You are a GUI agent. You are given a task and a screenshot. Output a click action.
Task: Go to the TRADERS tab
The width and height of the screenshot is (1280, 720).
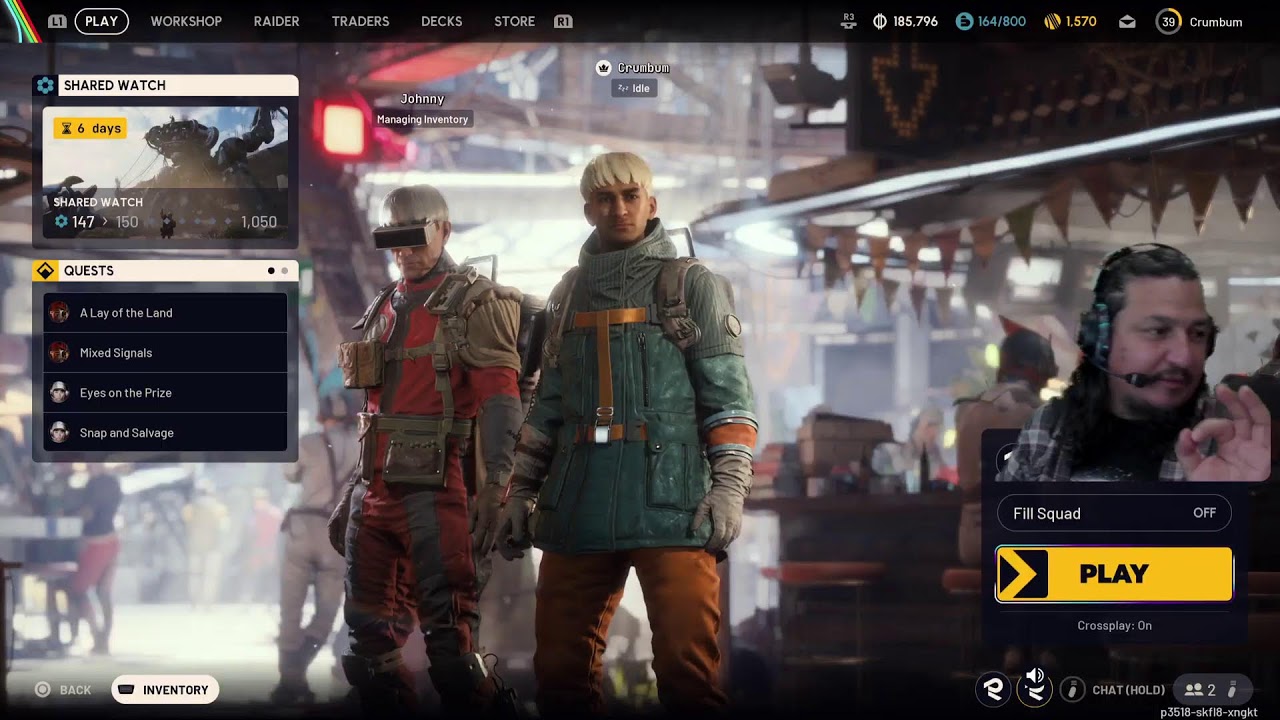[x=360, y=21]
